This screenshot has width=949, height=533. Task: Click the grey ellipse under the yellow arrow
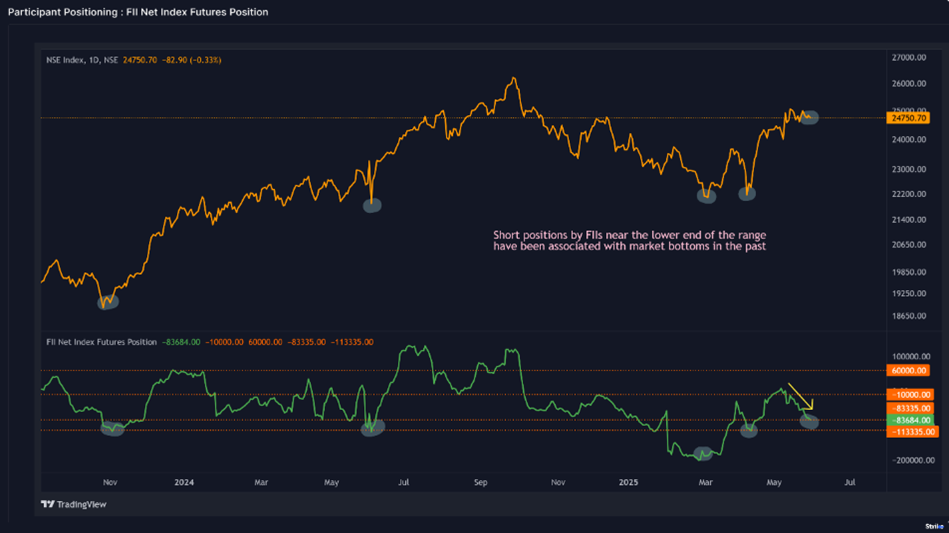809,422
